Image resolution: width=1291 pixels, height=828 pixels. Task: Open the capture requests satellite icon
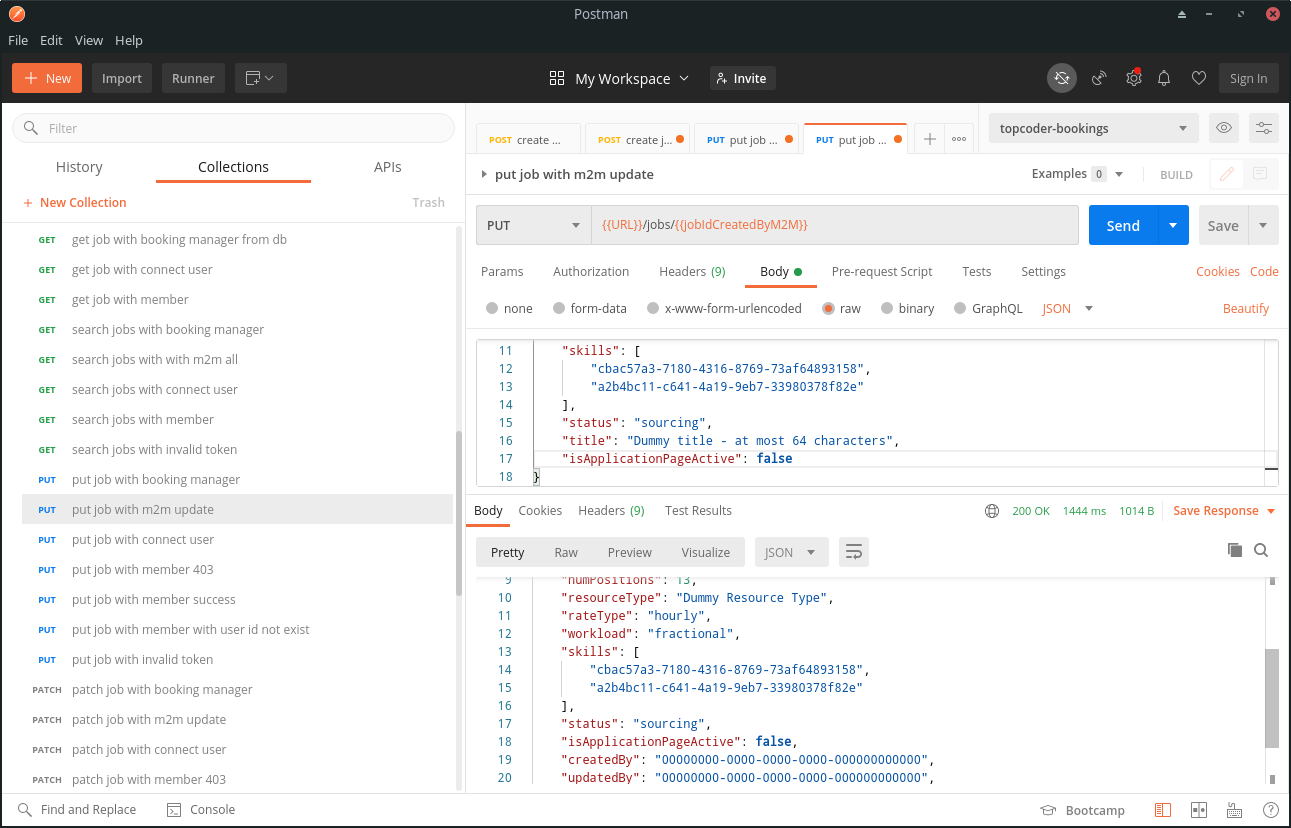(1099, 78)
